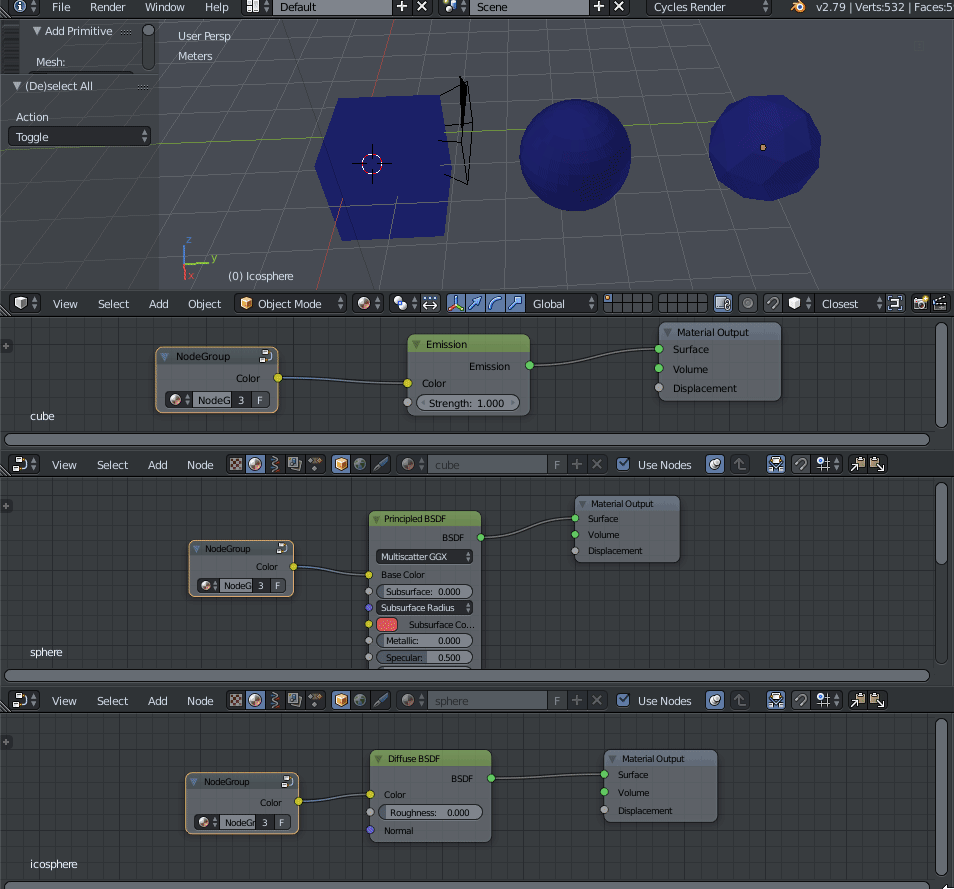This screenshot has width=954, height=889.
Task: Click the OpenGL render animation clapper icon
Action: coord(940,303)
